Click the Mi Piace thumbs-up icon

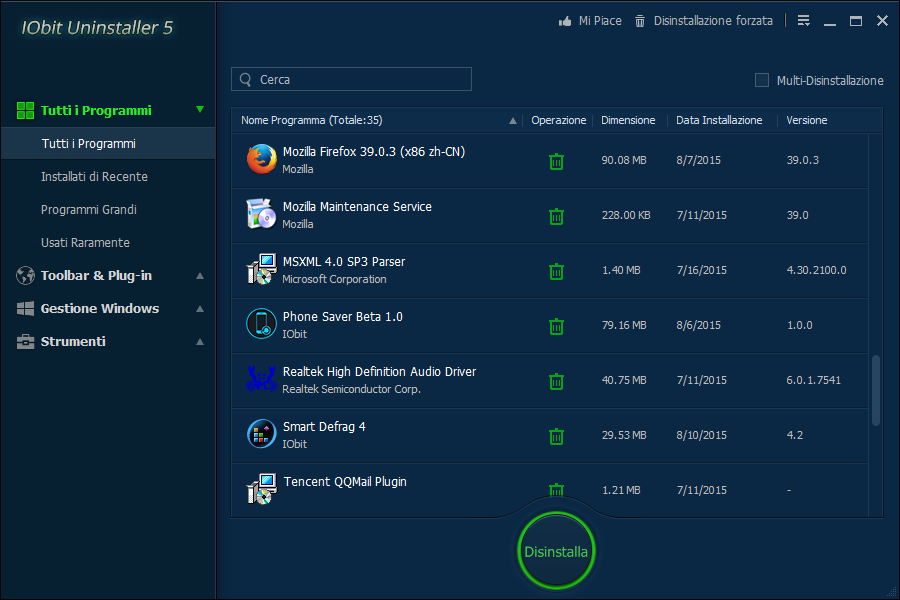coord(565,21)
